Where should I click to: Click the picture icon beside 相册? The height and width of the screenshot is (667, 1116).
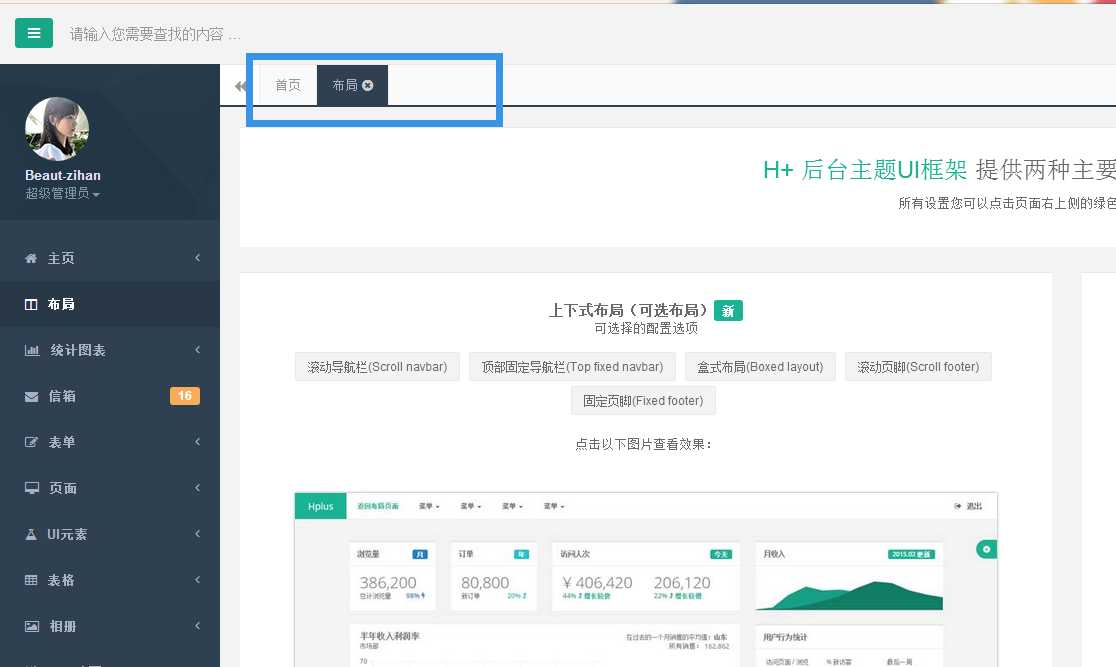click(32, 626)
